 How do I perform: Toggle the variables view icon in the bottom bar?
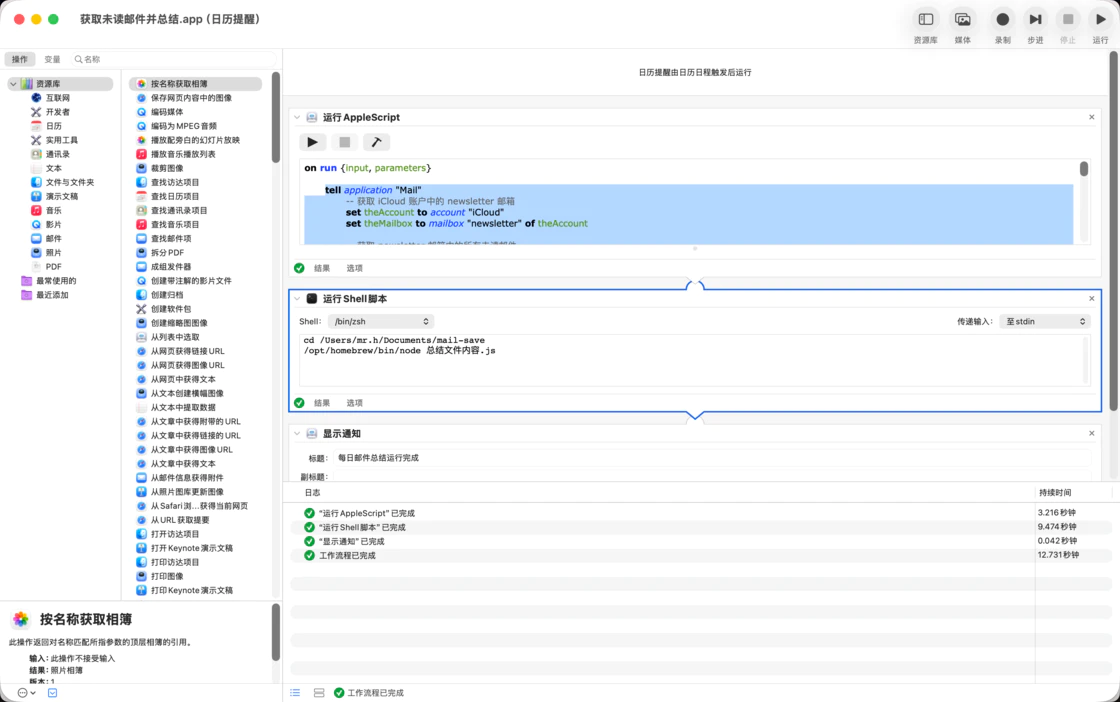point(319,692)
